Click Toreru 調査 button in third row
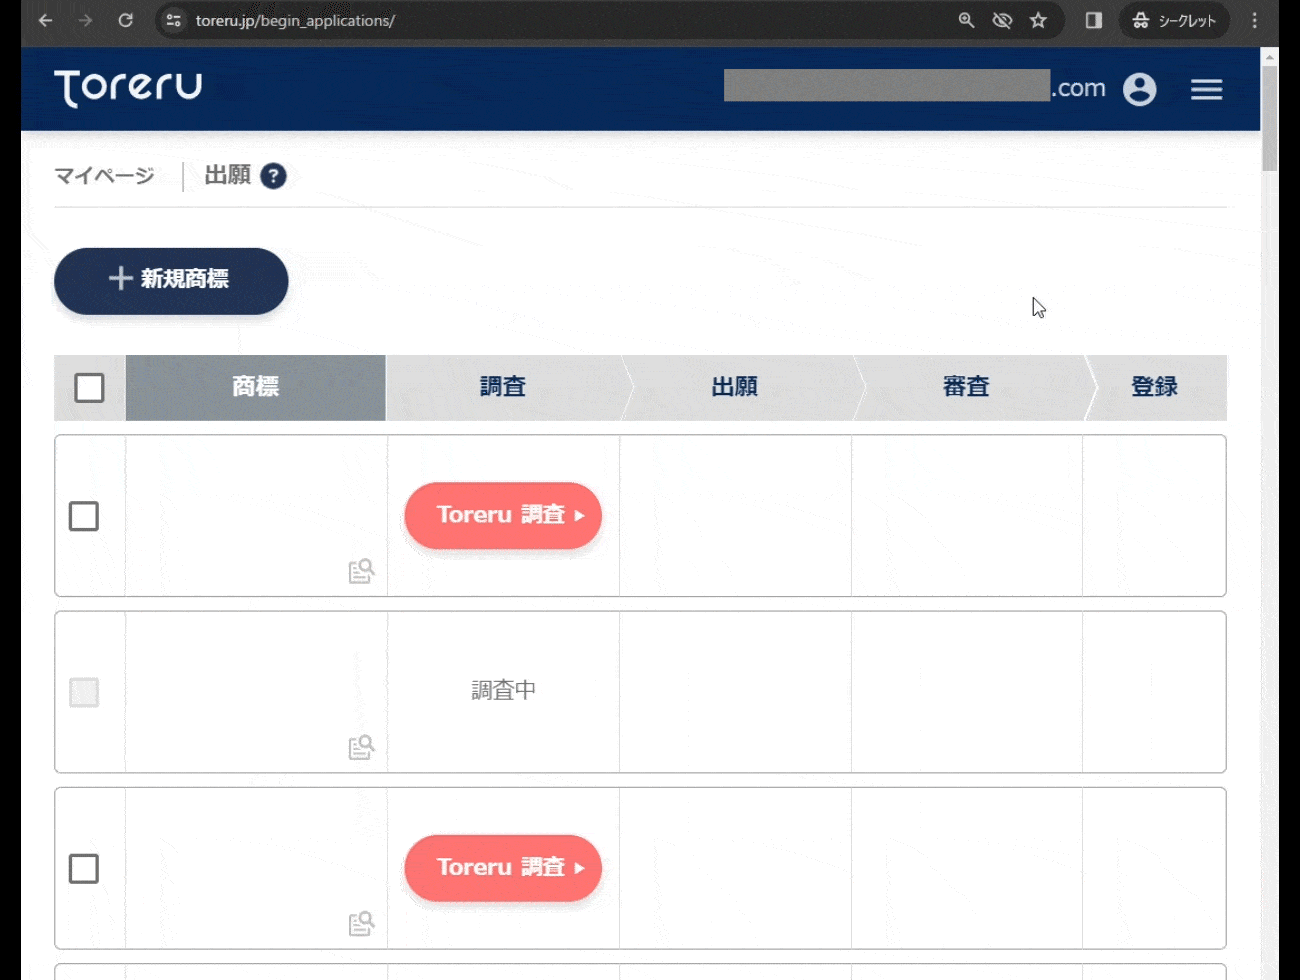The image size is (1300, 980). pos(503,867)
